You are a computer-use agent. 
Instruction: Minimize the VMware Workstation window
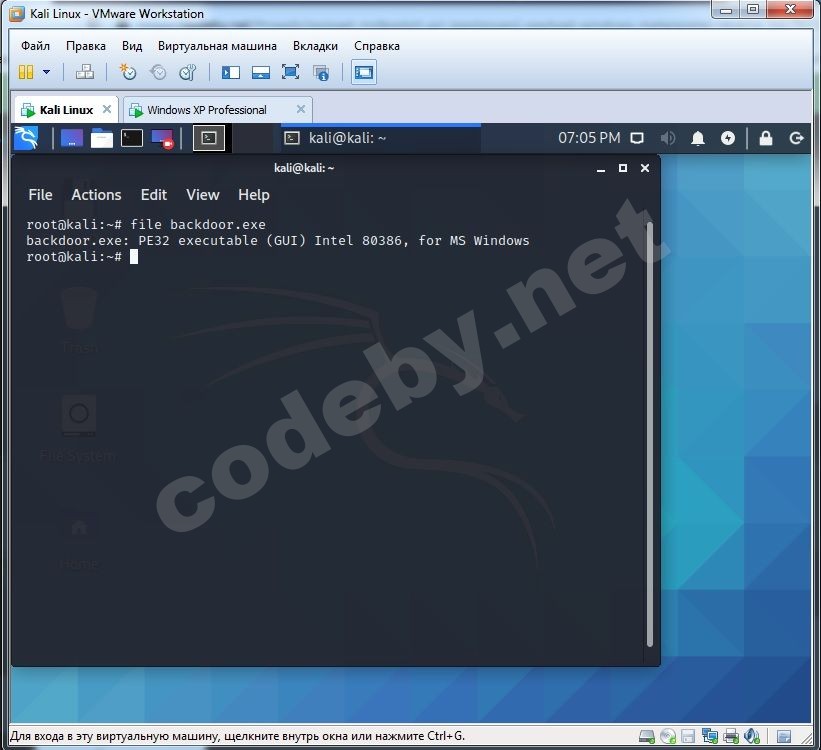click(x=726, y=9)
